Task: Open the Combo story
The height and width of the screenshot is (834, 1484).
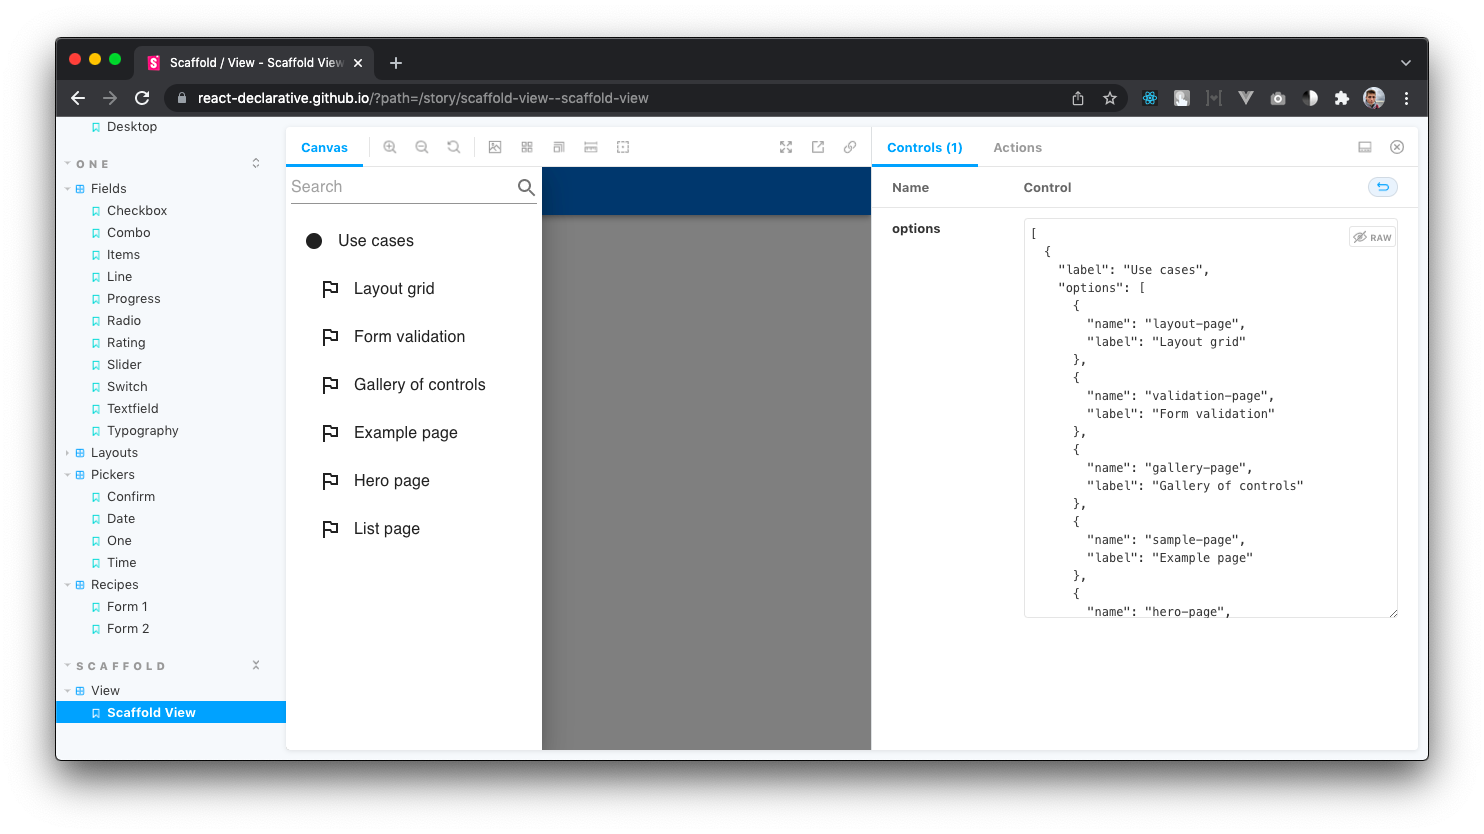Action: 129,233
